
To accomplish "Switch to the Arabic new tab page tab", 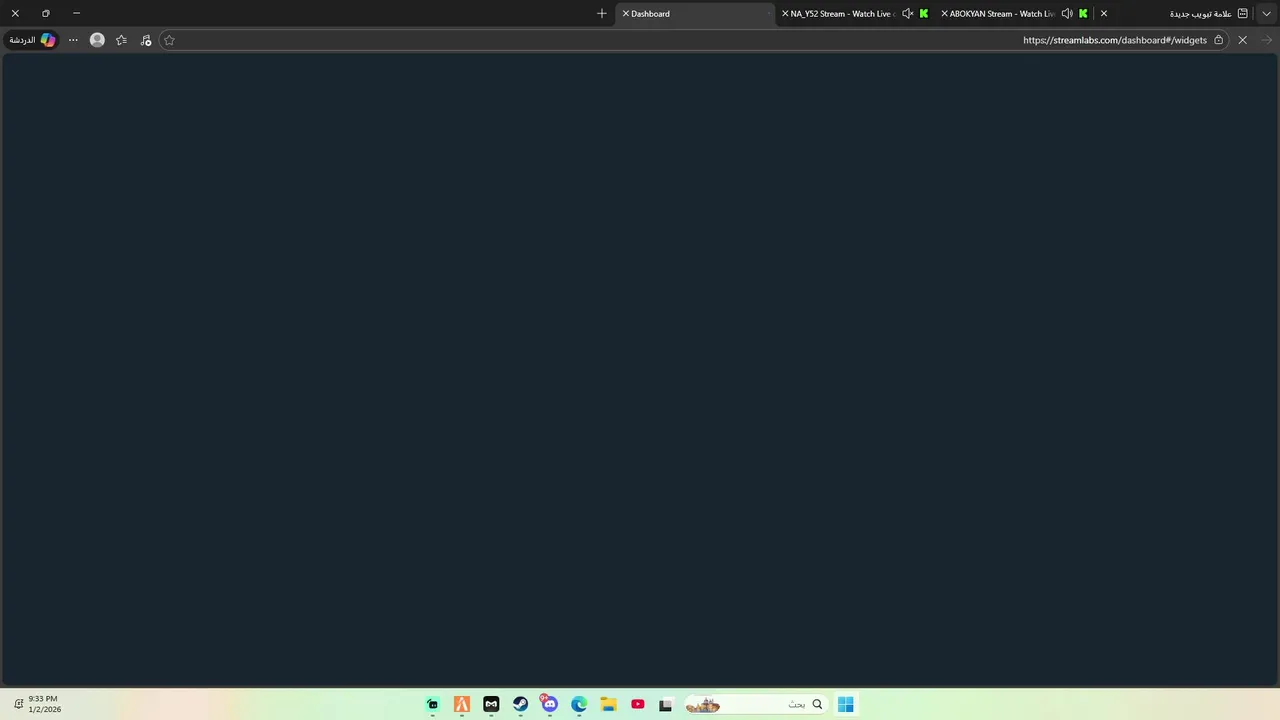I will click(x=1175, y=14).
